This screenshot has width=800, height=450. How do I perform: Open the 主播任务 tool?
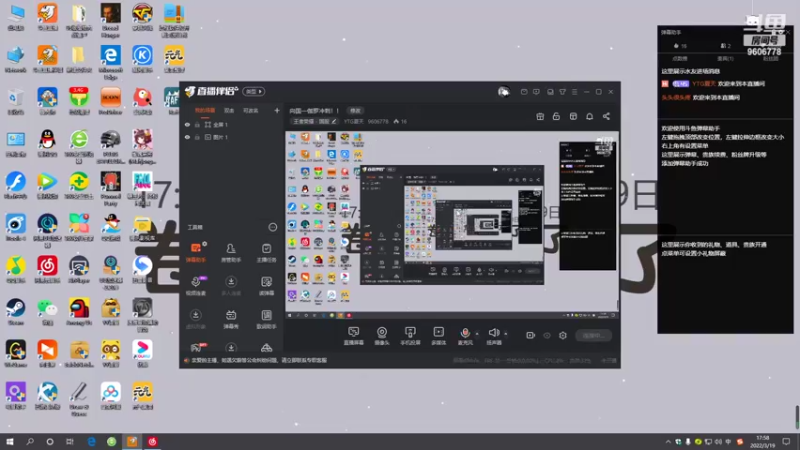(266, 253)
